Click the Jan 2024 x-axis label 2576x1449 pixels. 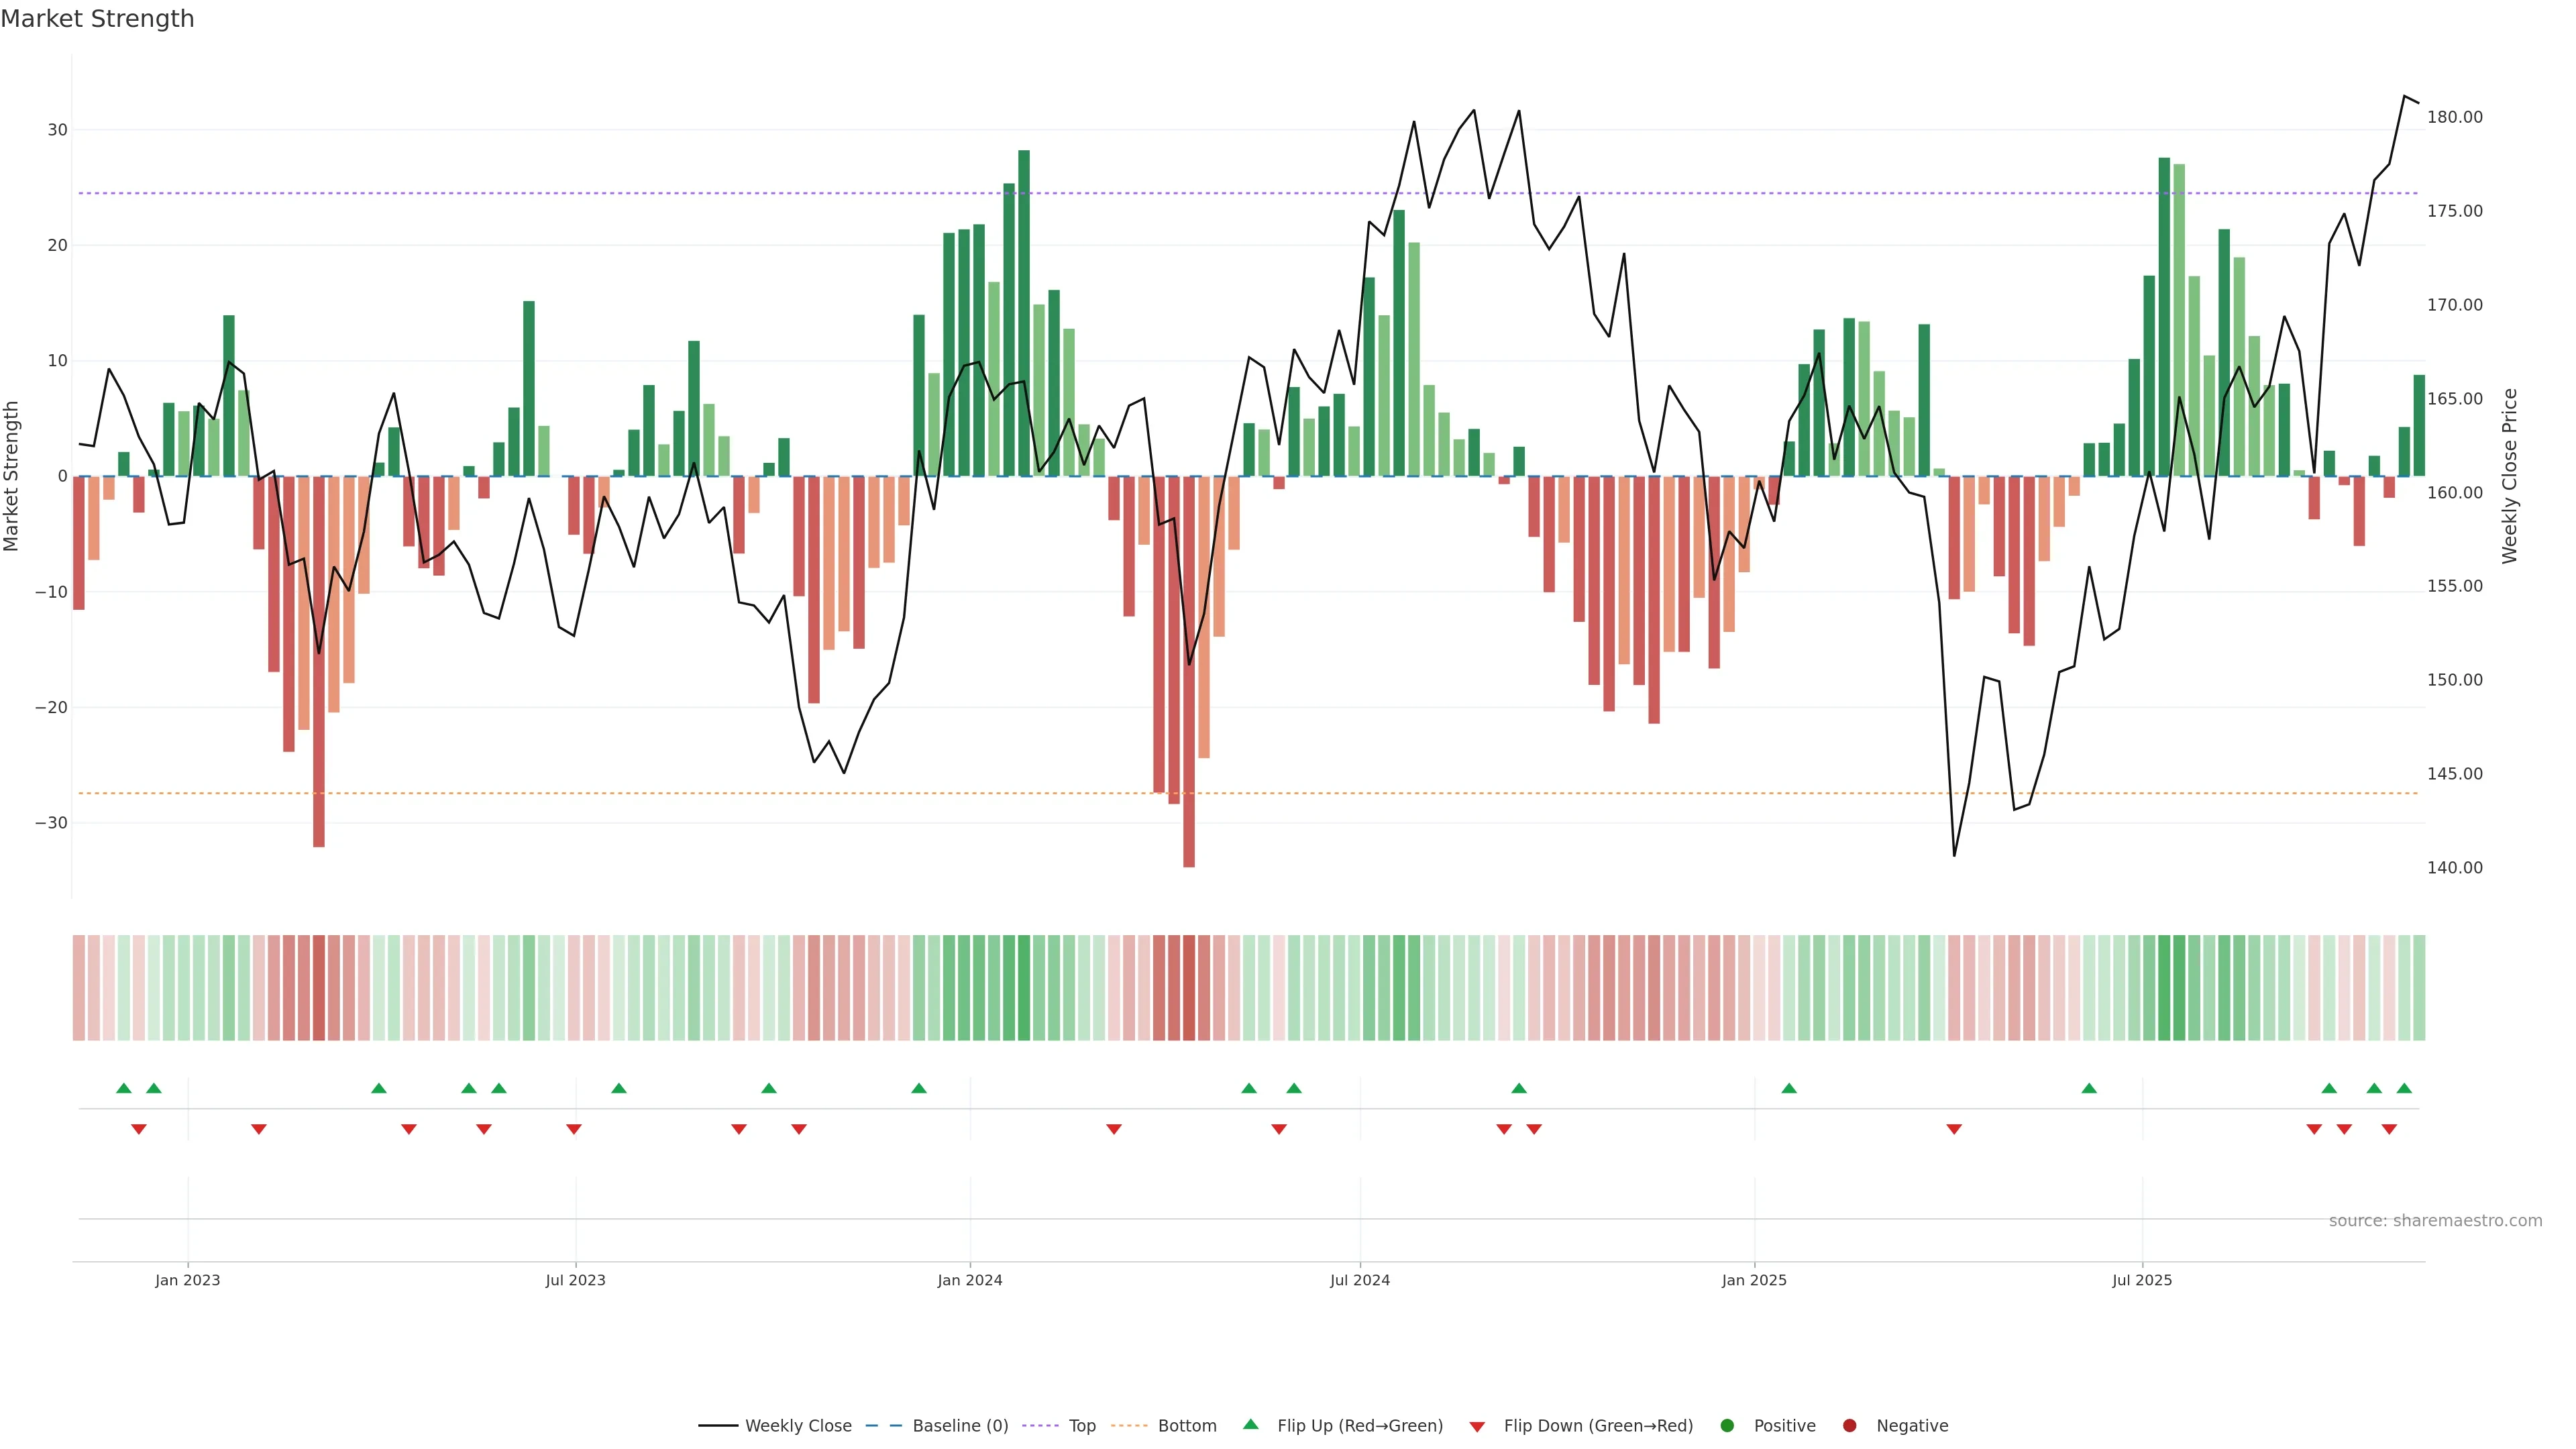pos(969,1280)
